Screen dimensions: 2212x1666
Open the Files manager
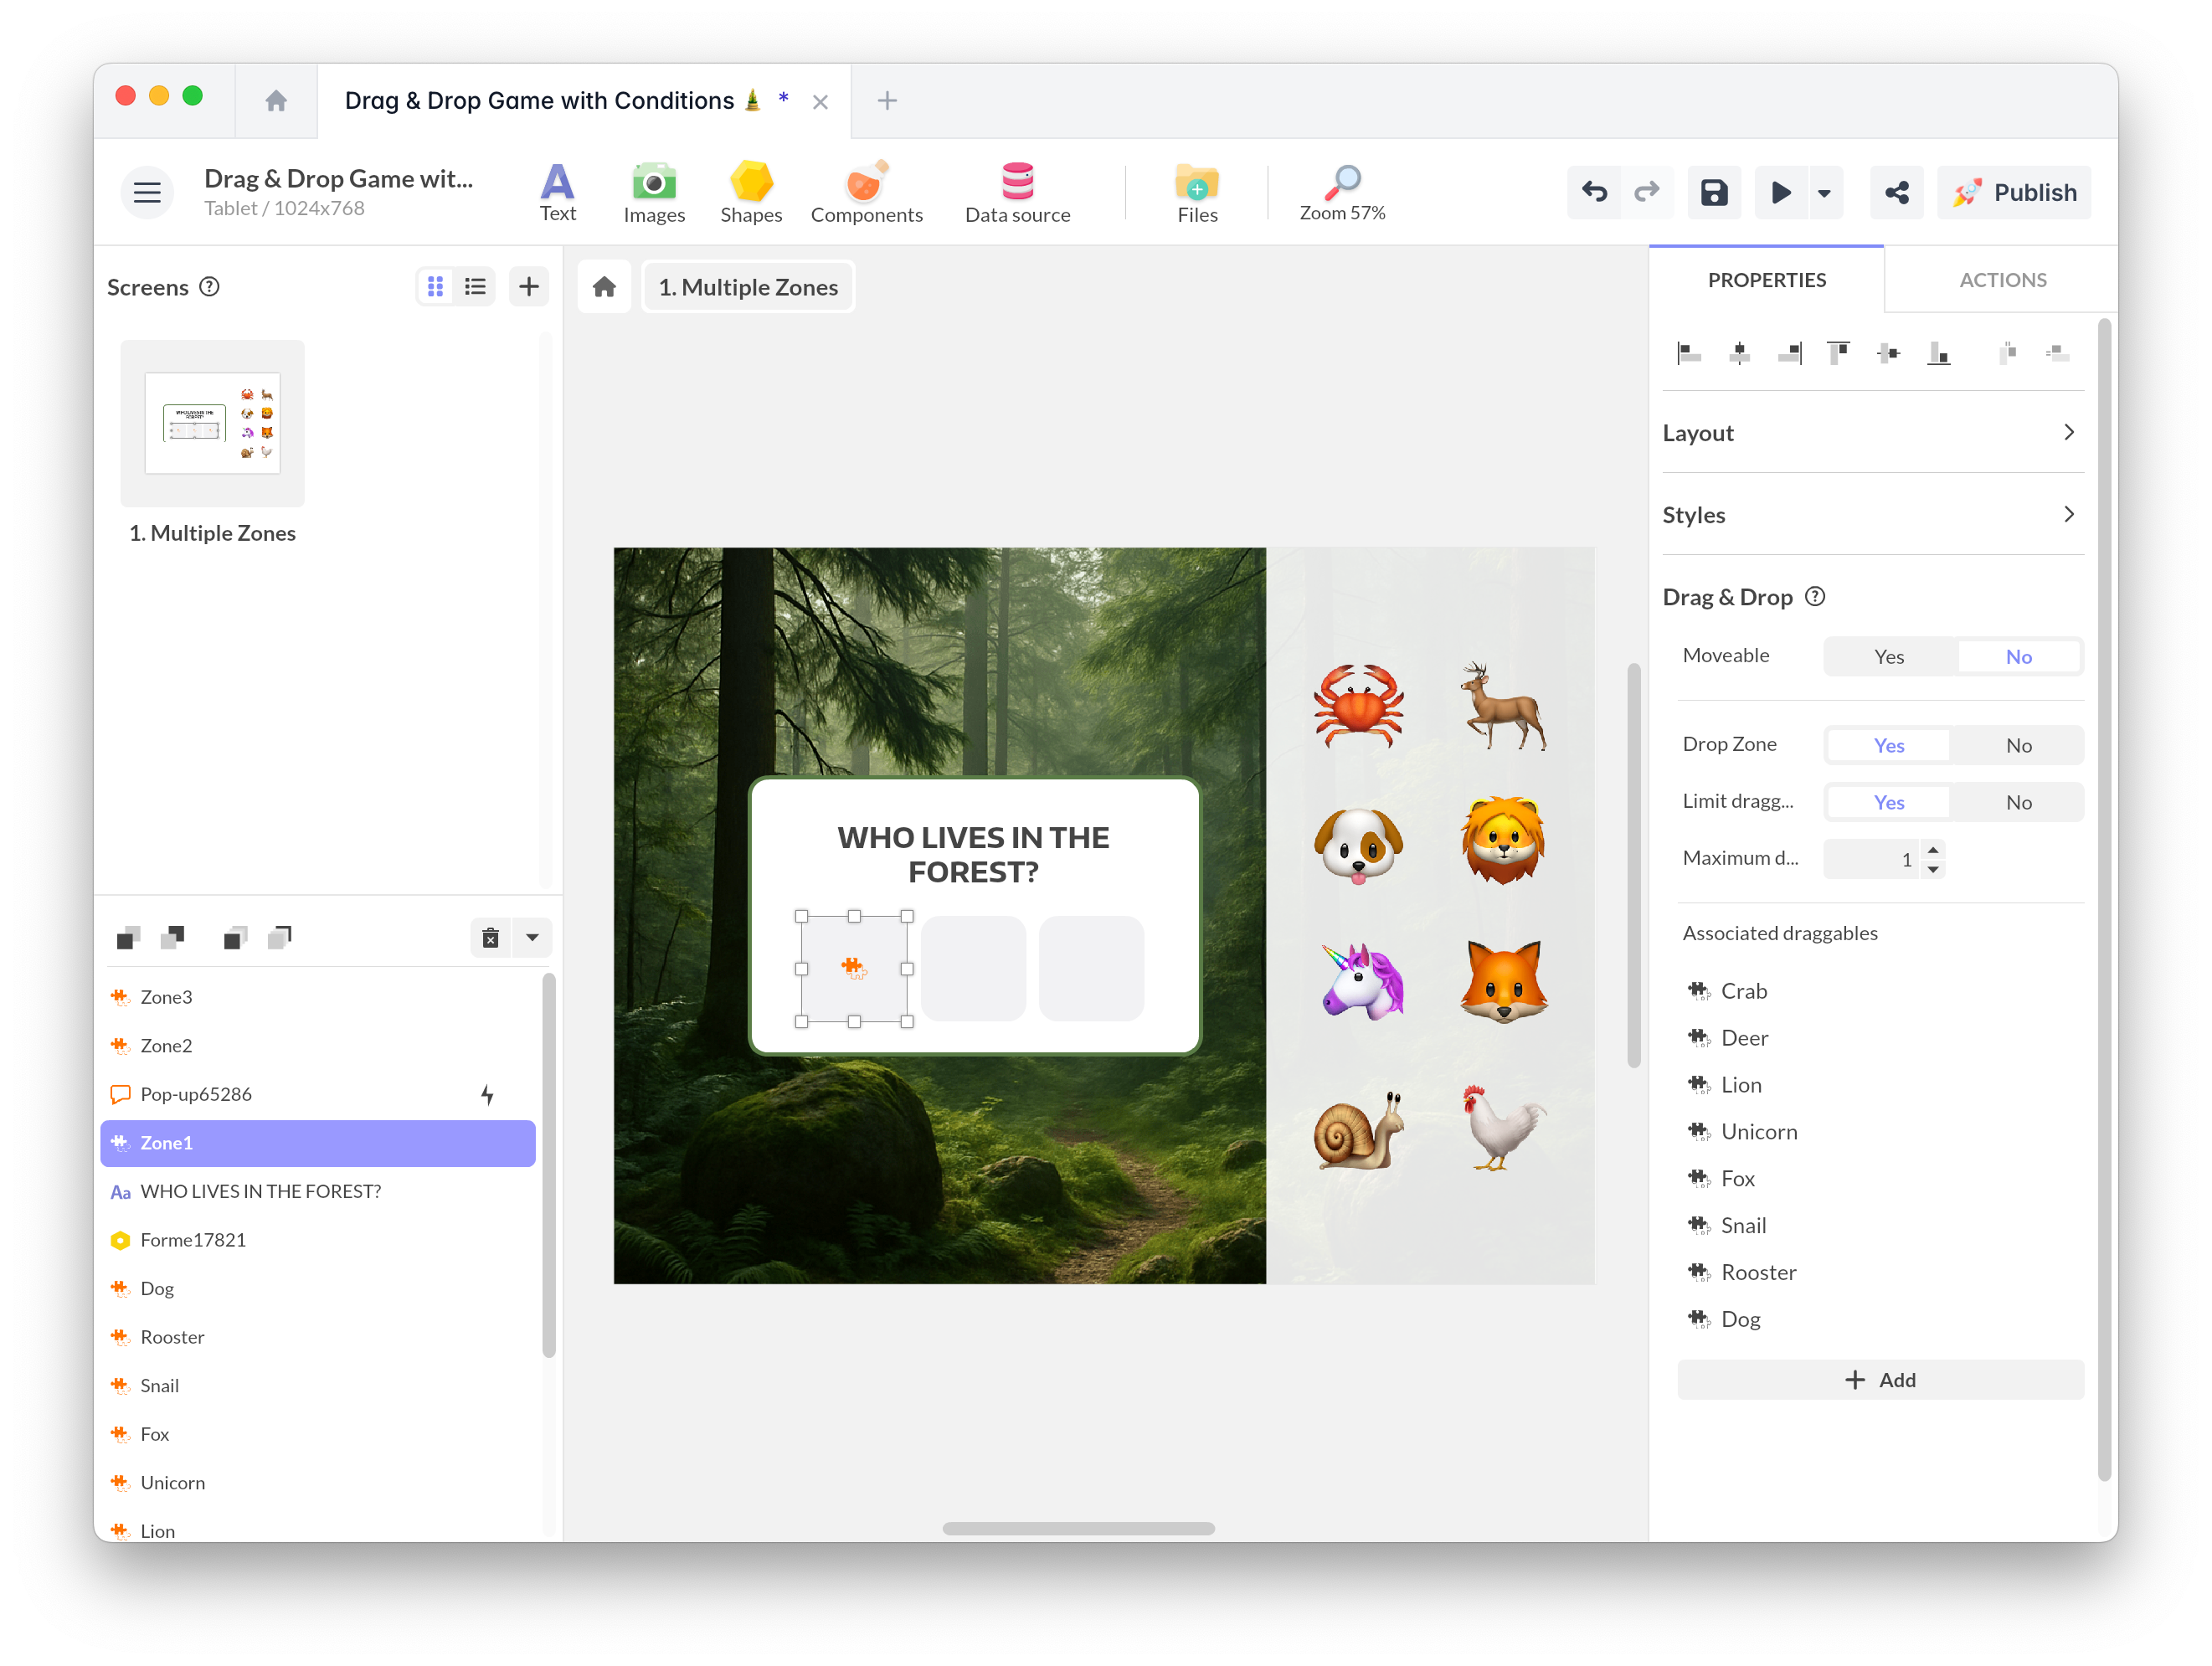(1196, 192)
